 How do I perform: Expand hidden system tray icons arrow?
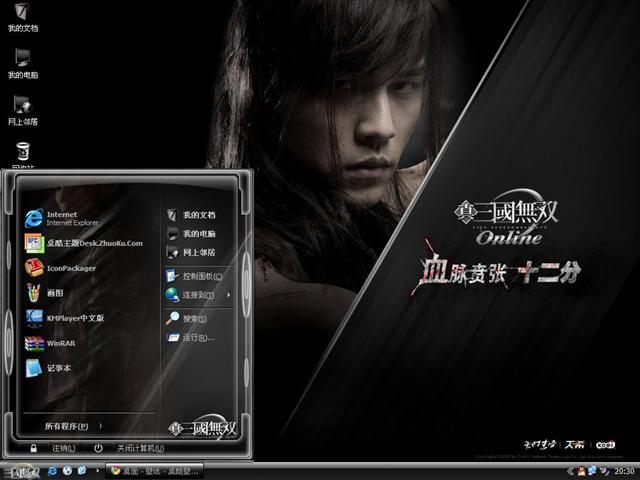[570, 471]
